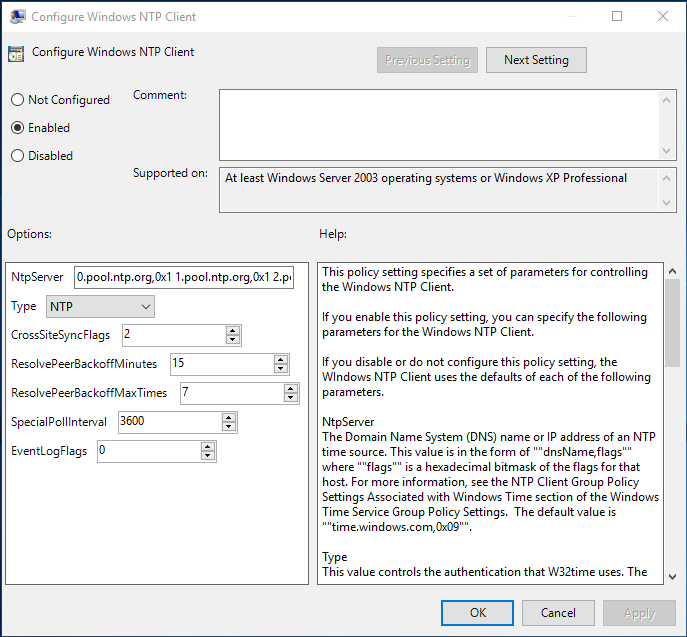The height and width of the screenshot is (637, 687).
Task: Maximize the dialog window
Action: tap(617, 16)
